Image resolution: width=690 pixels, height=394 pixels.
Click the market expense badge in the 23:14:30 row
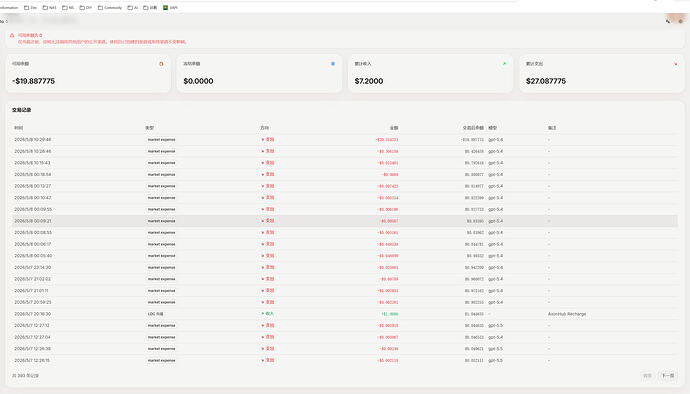(161, 267)
